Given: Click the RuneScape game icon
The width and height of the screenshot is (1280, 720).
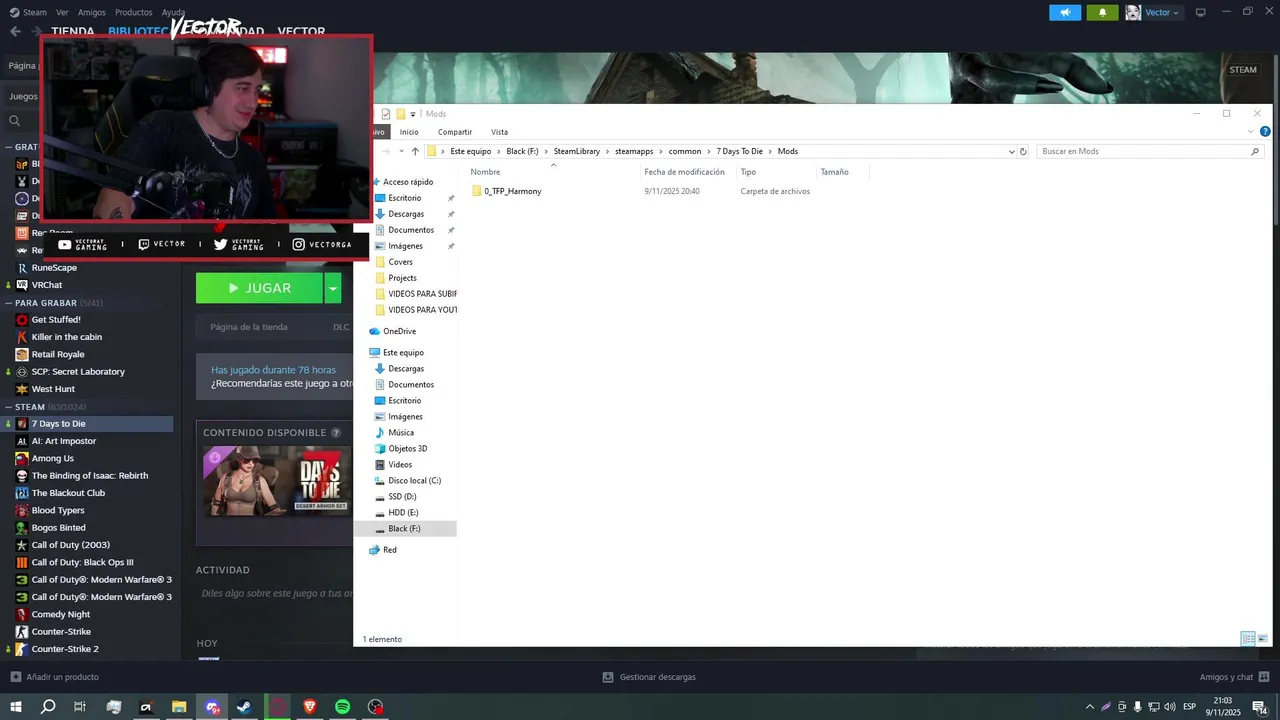Looking at the screenshot, I should pyautogui.click(x=22, y=268).
